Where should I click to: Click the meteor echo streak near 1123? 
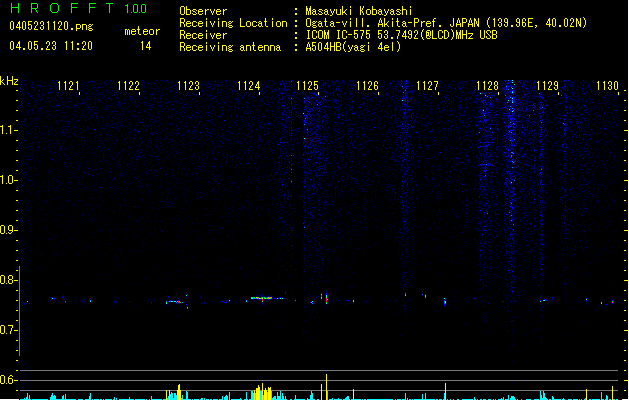pyautogui.click(x=175, y=302)
